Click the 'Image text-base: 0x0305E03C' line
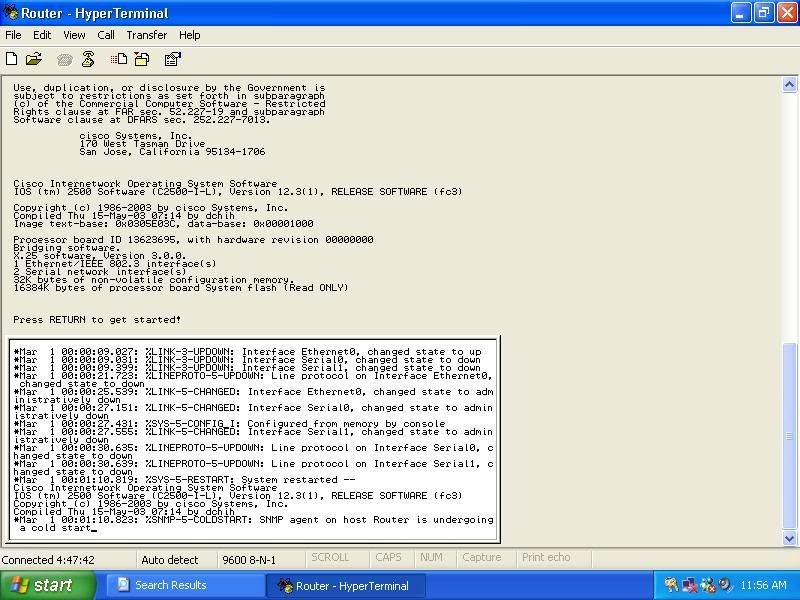This screenshot has height=600, width=800. click(163, 223)
